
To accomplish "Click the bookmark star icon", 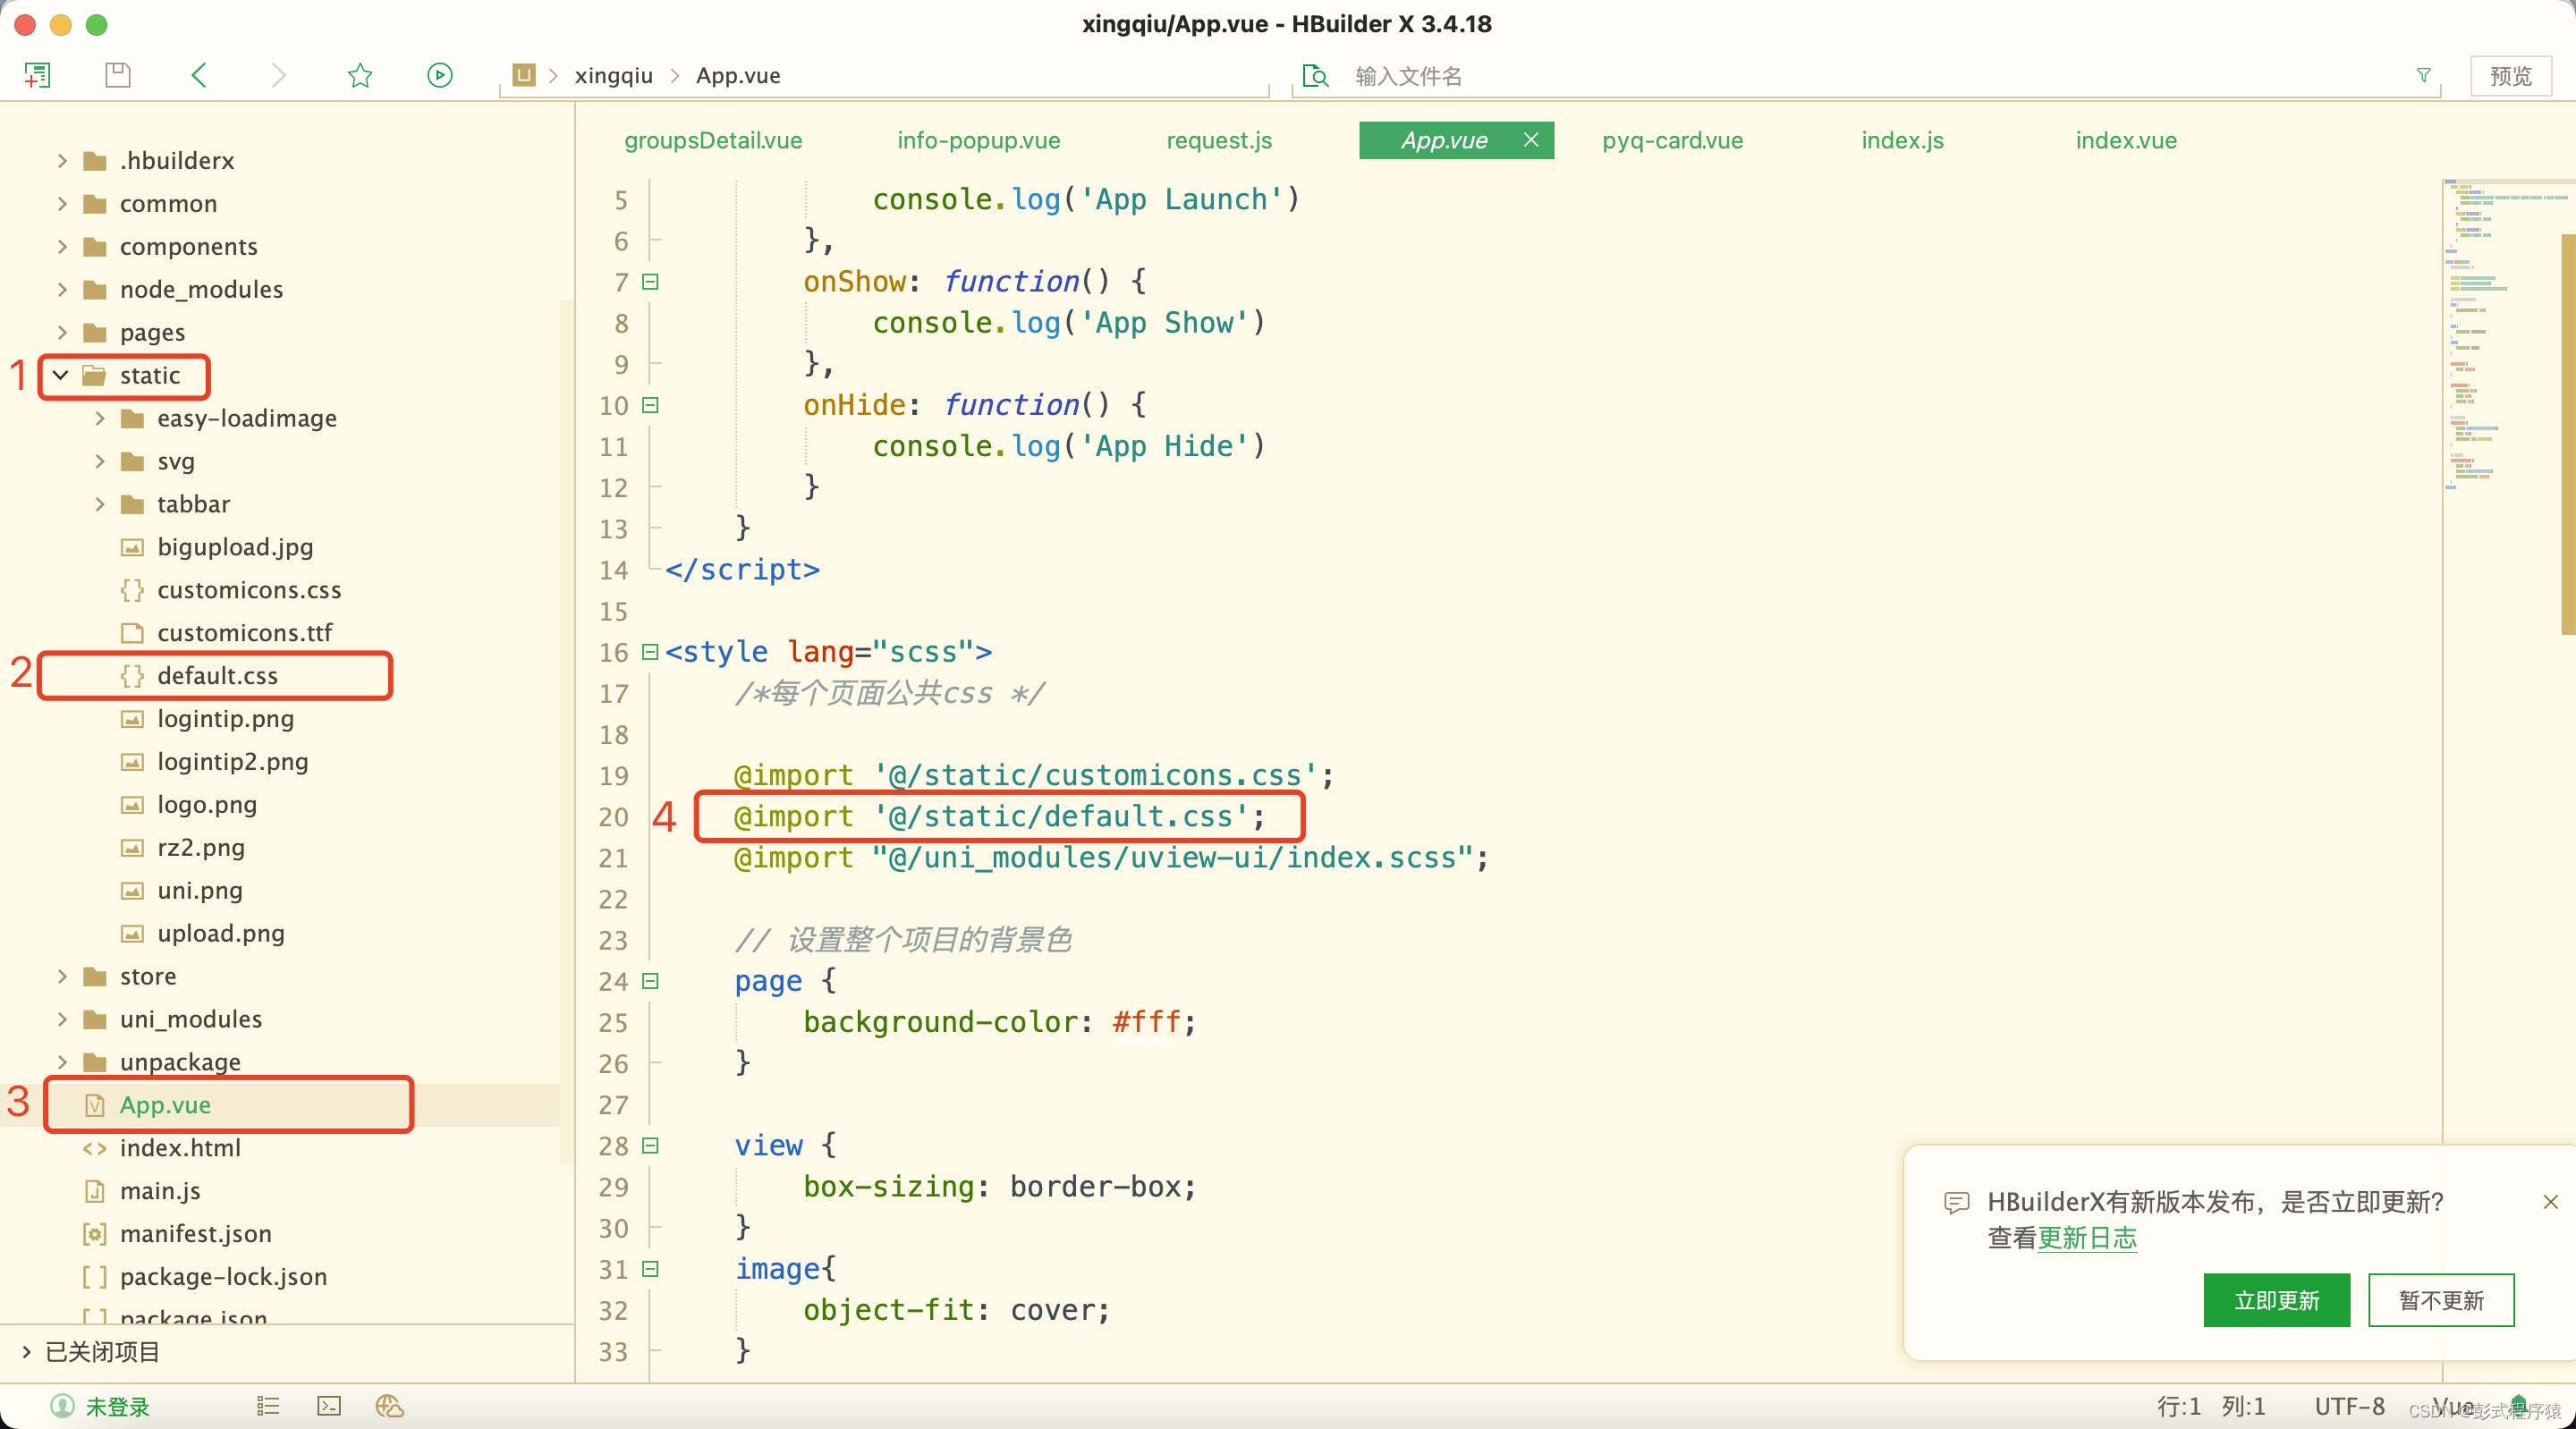I will click(x=360, y=75).
